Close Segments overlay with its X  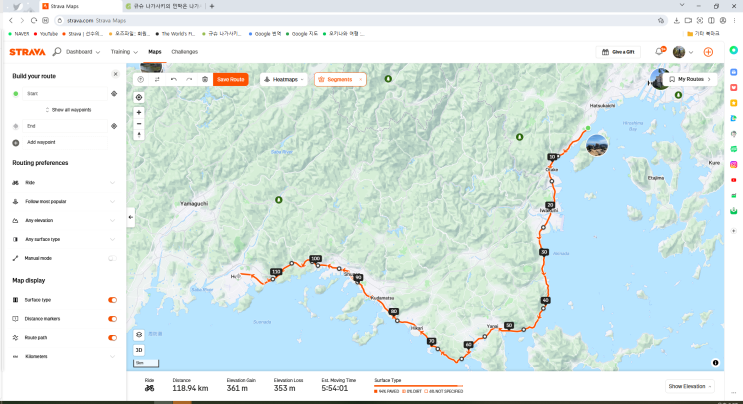[x=361, y=80]
